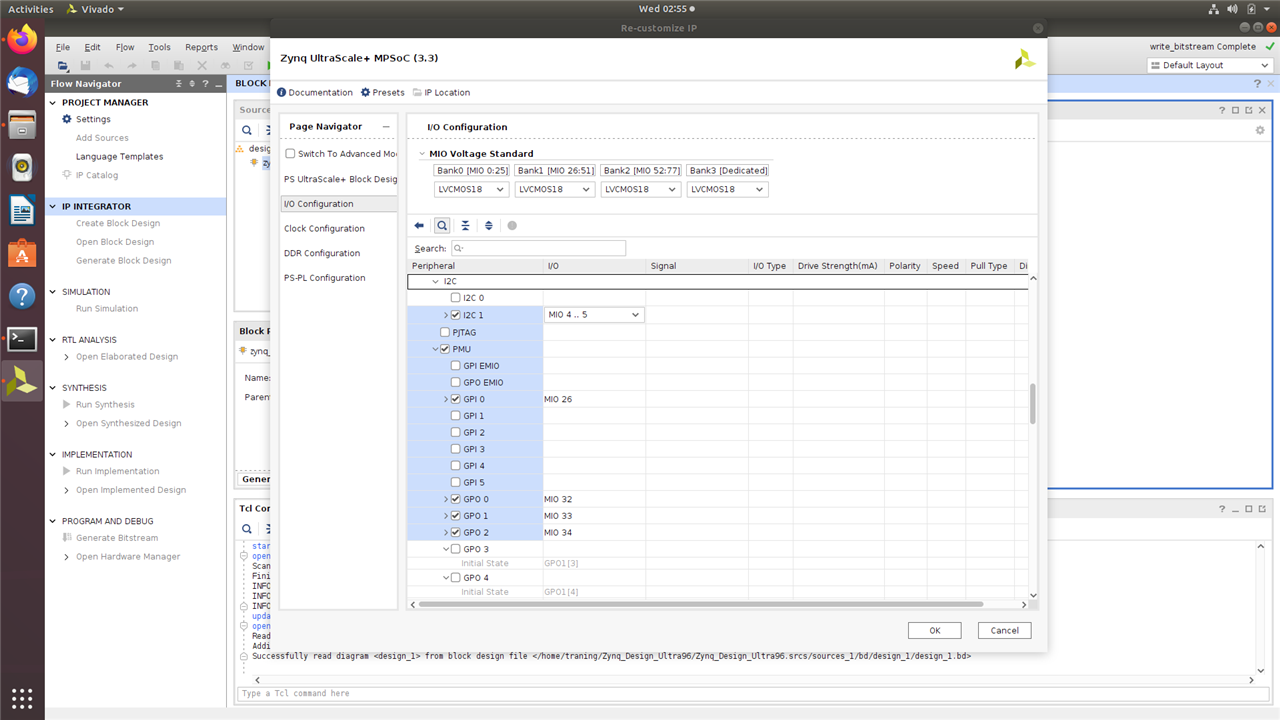This screenshot has height=720, width=1280.
Task: Open Terminal from the dock
Action: (x=22, y=339)
